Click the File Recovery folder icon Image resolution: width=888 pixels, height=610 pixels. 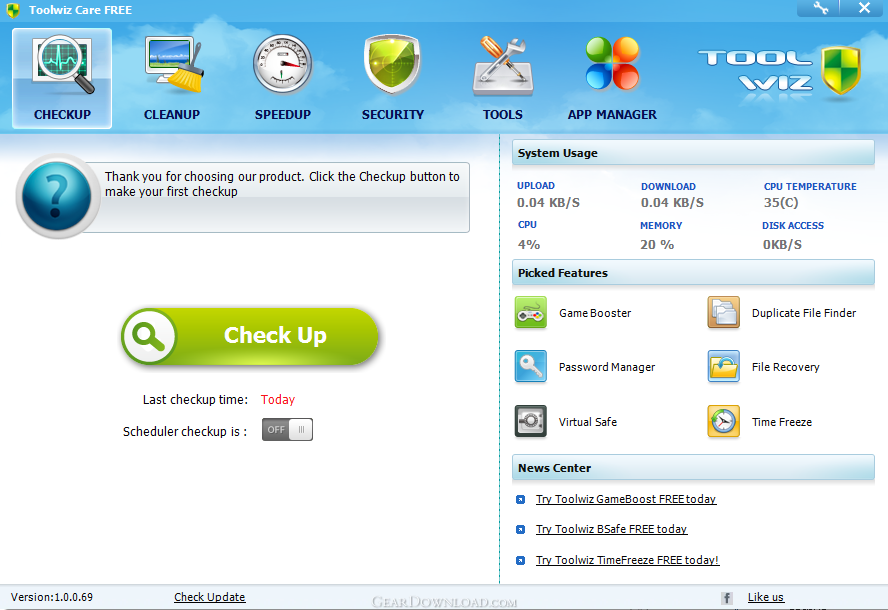[x=724, y=366]
